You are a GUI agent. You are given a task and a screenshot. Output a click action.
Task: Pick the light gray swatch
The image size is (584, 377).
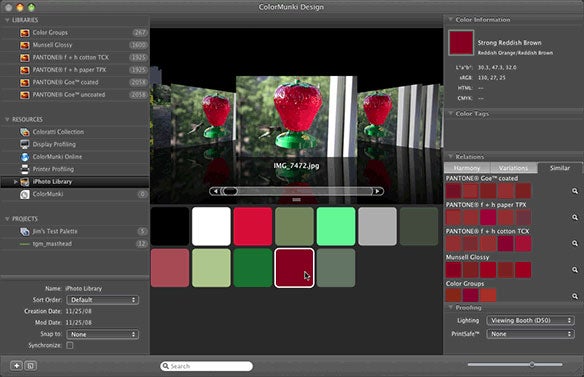377,226
